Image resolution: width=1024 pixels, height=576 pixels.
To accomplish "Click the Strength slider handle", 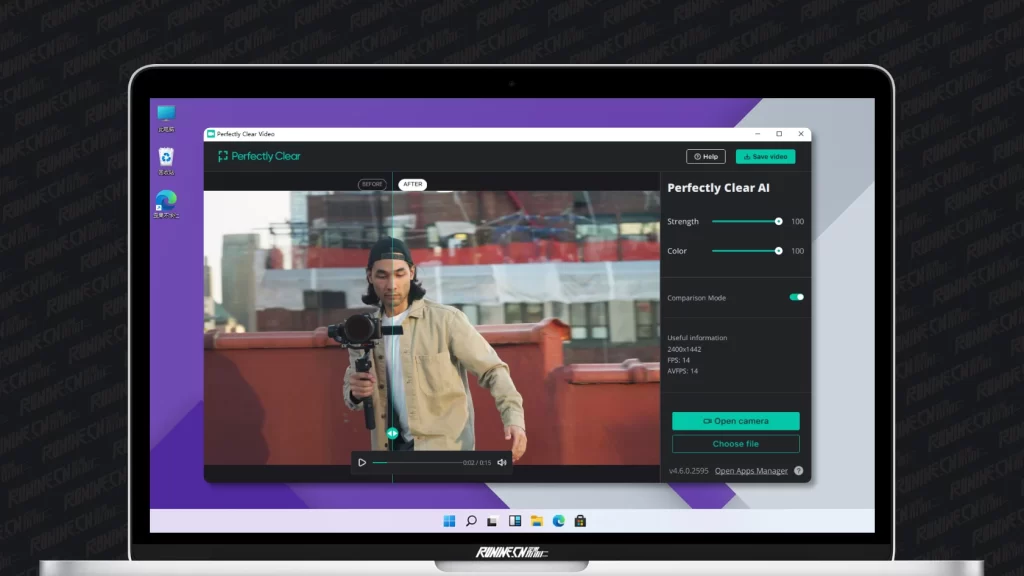I will 778,221.
